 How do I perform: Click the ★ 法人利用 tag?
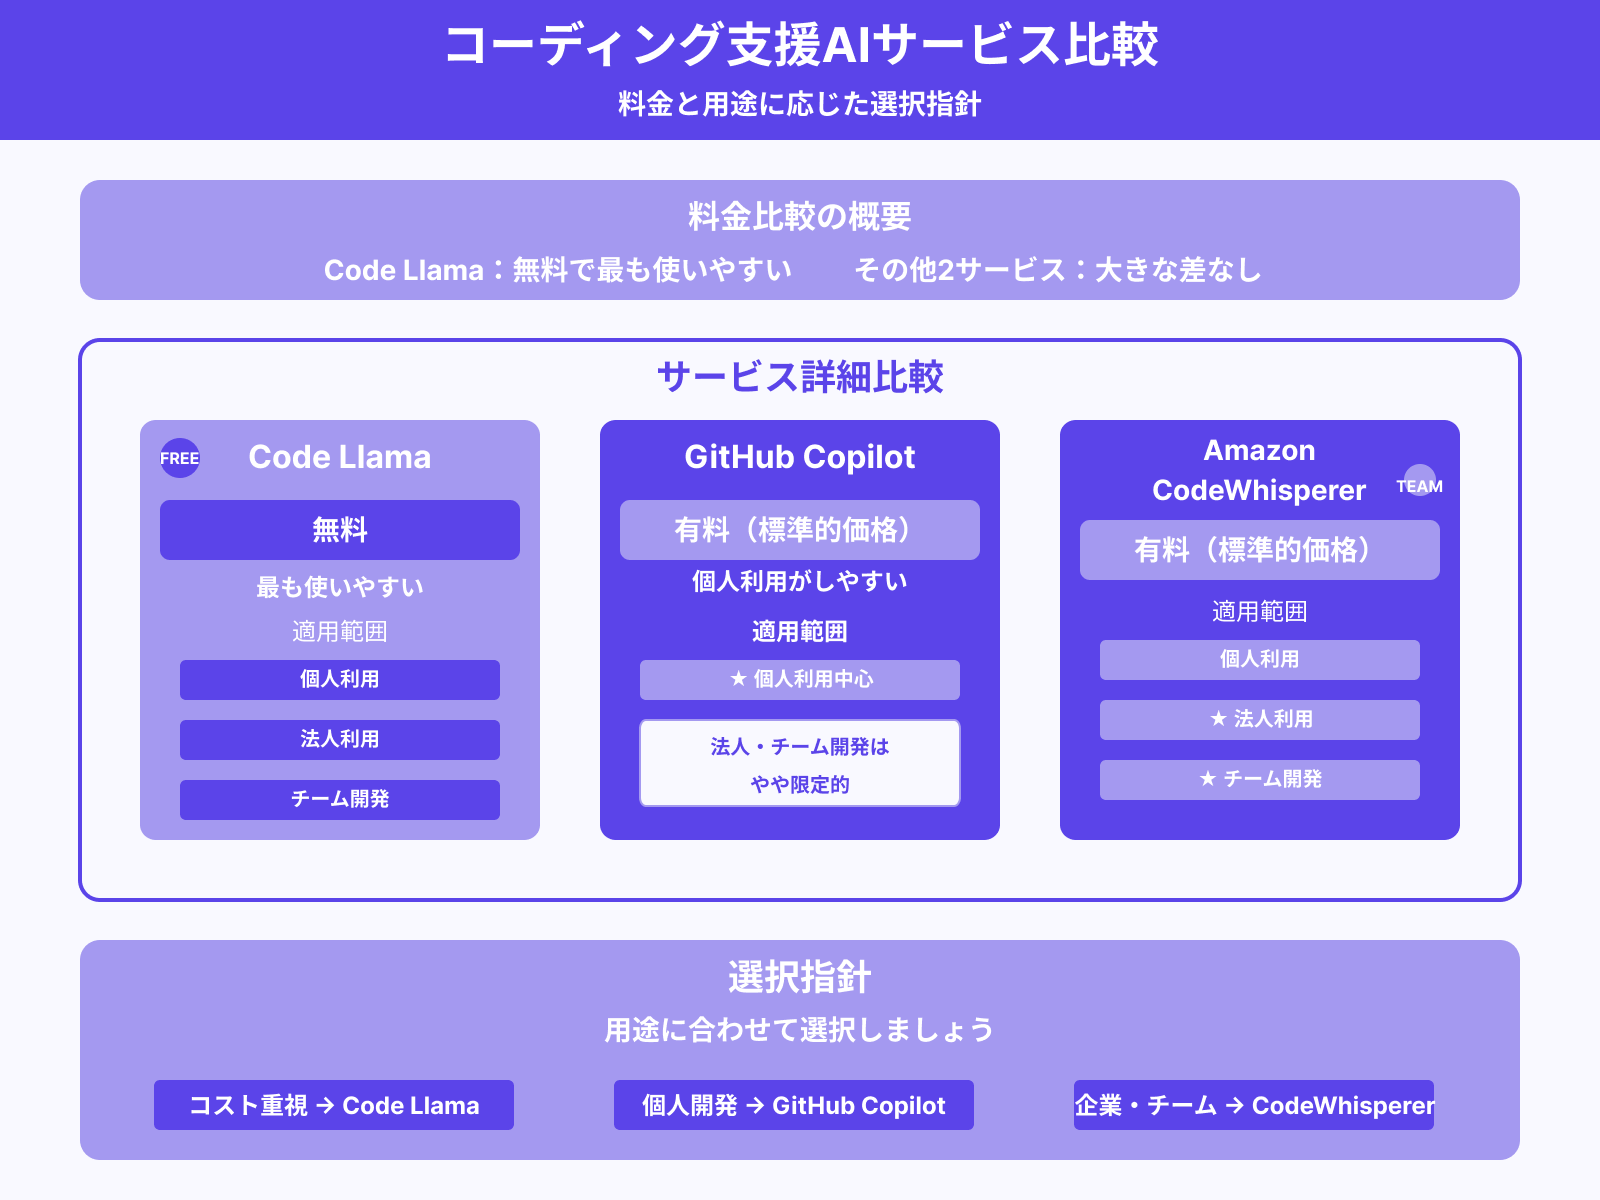coord(1260,720)
